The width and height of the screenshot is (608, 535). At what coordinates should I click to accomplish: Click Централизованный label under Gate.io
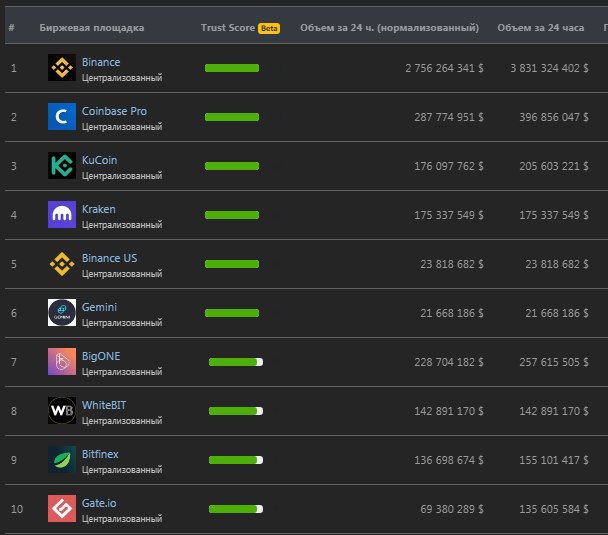point(122,519)
